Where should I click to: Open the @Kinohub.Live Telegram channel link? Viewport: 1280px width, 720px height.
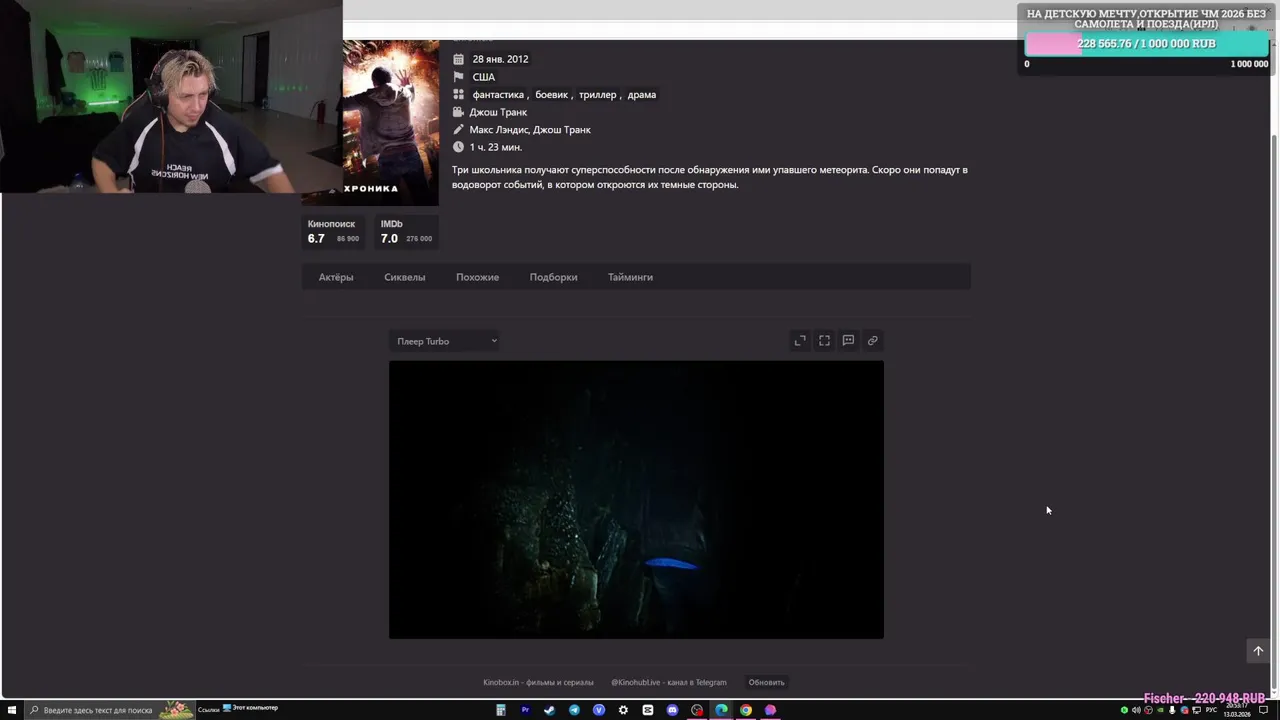pyautogui.click(x=669, y=682)
